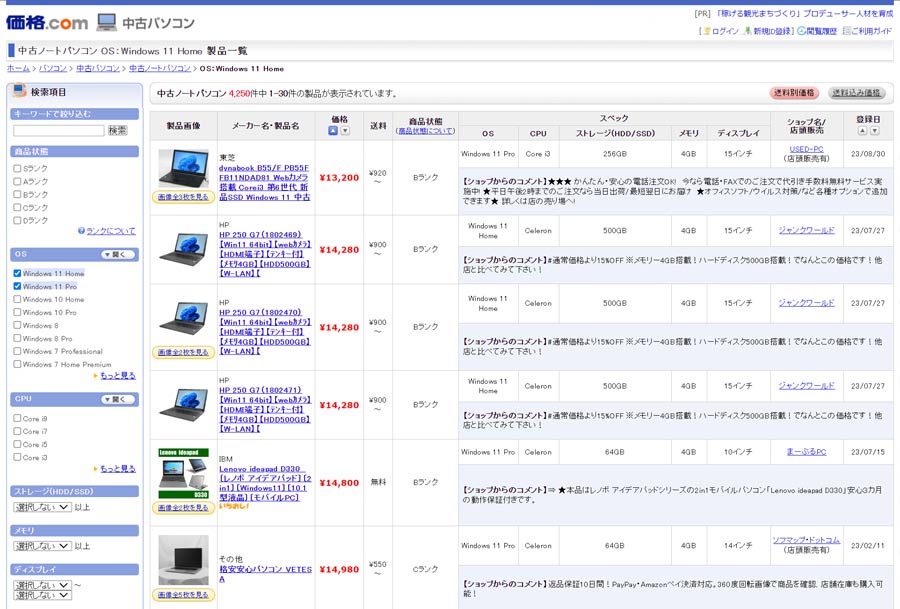Open the Lenovo ideapad D330 listing
900x609 pixels.
tap(265, 483)
